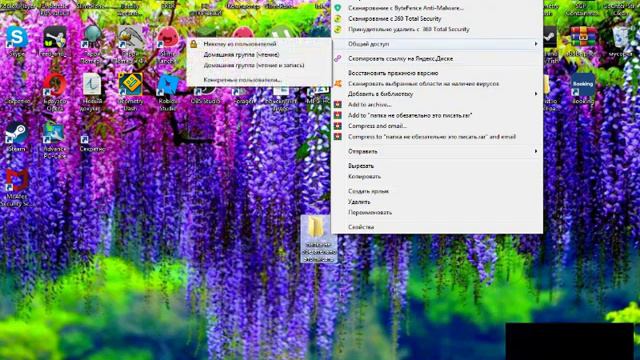Choose force delete with 360 Total Security

point(437,29)
